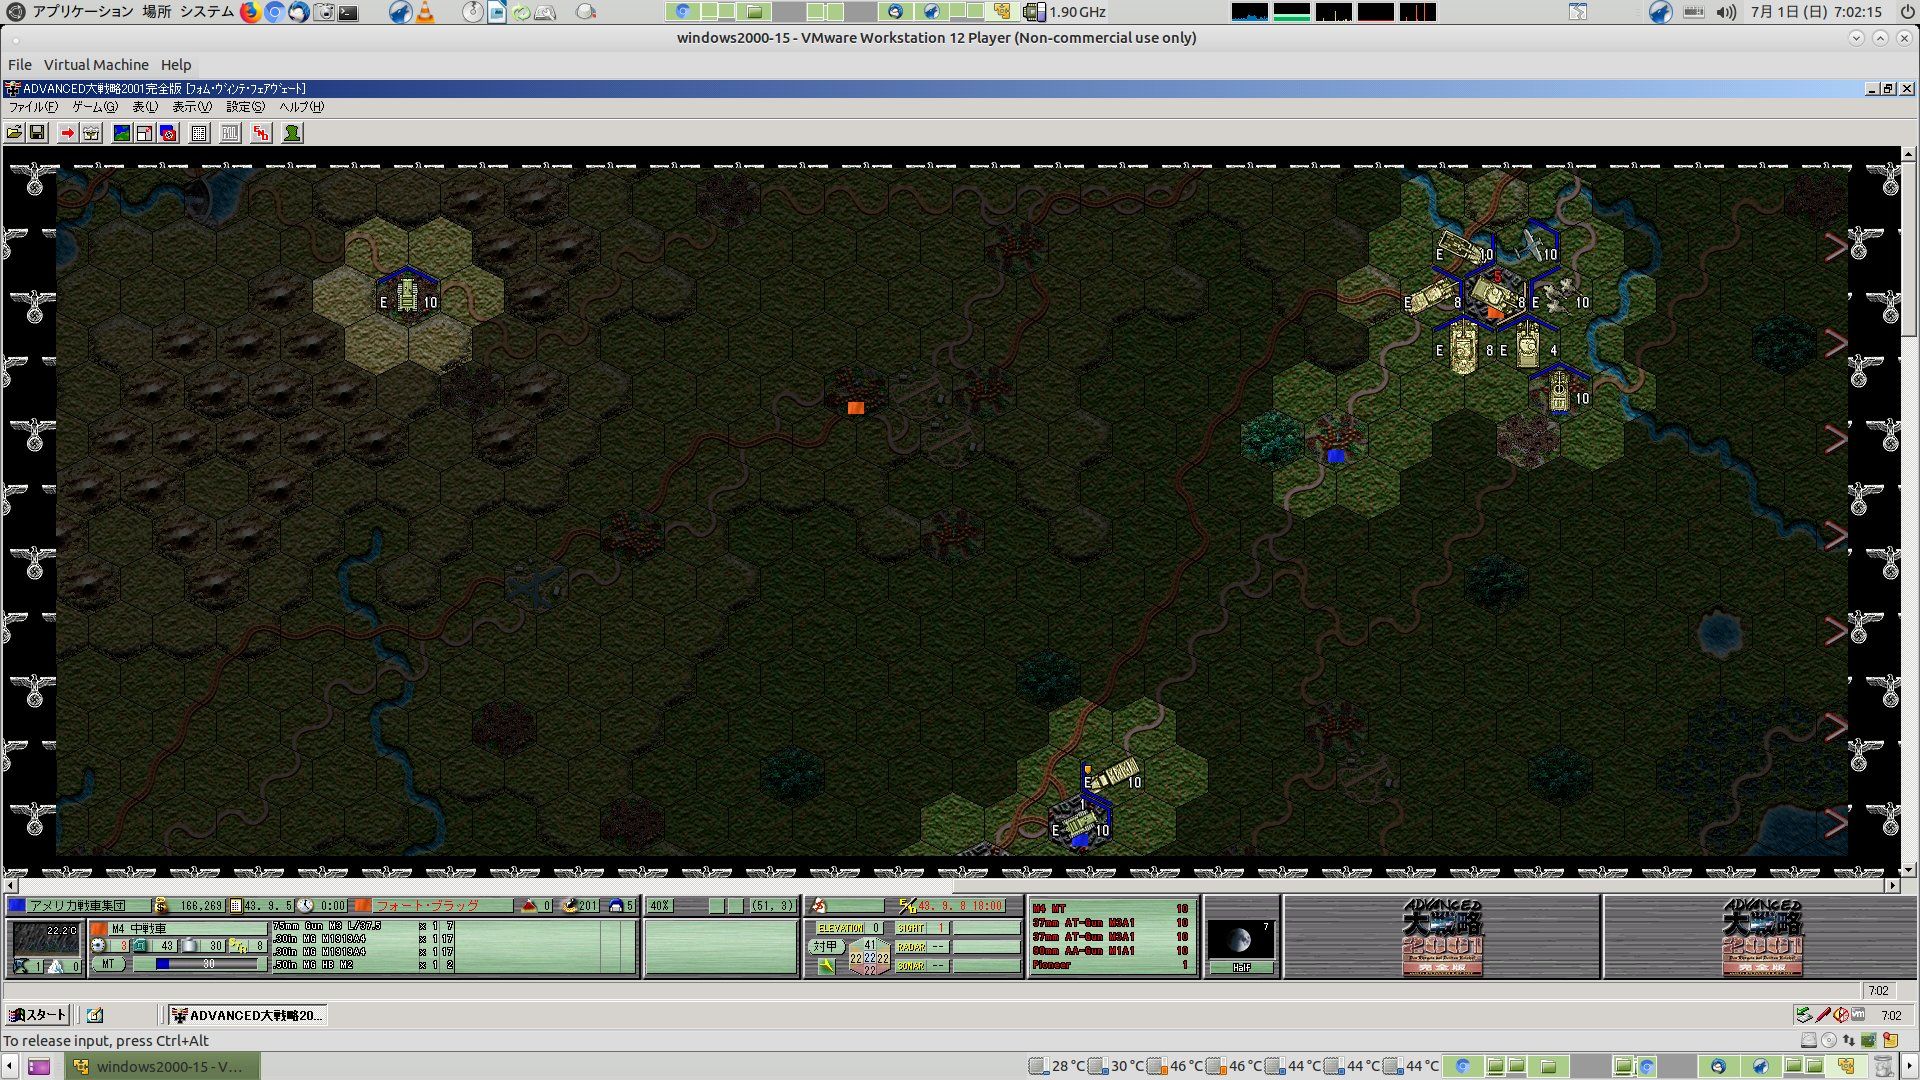Toggle the 対甲 armor view button

pos(825,946)
